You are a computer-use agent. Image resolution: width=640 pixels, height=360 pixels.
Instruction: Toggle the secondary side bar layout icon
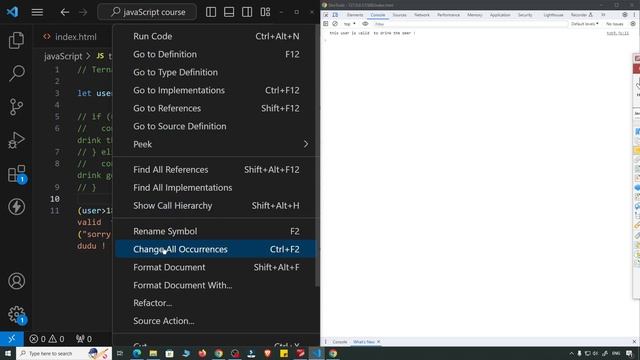247,12
